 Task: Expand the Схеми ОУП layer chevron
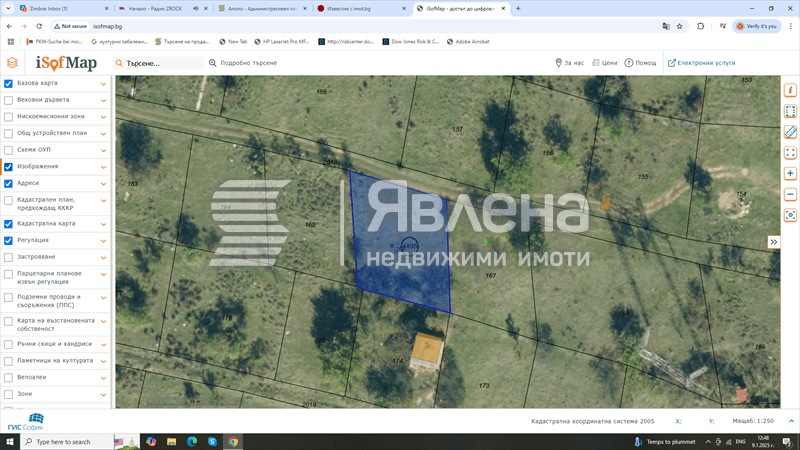(x=103, y=151)
